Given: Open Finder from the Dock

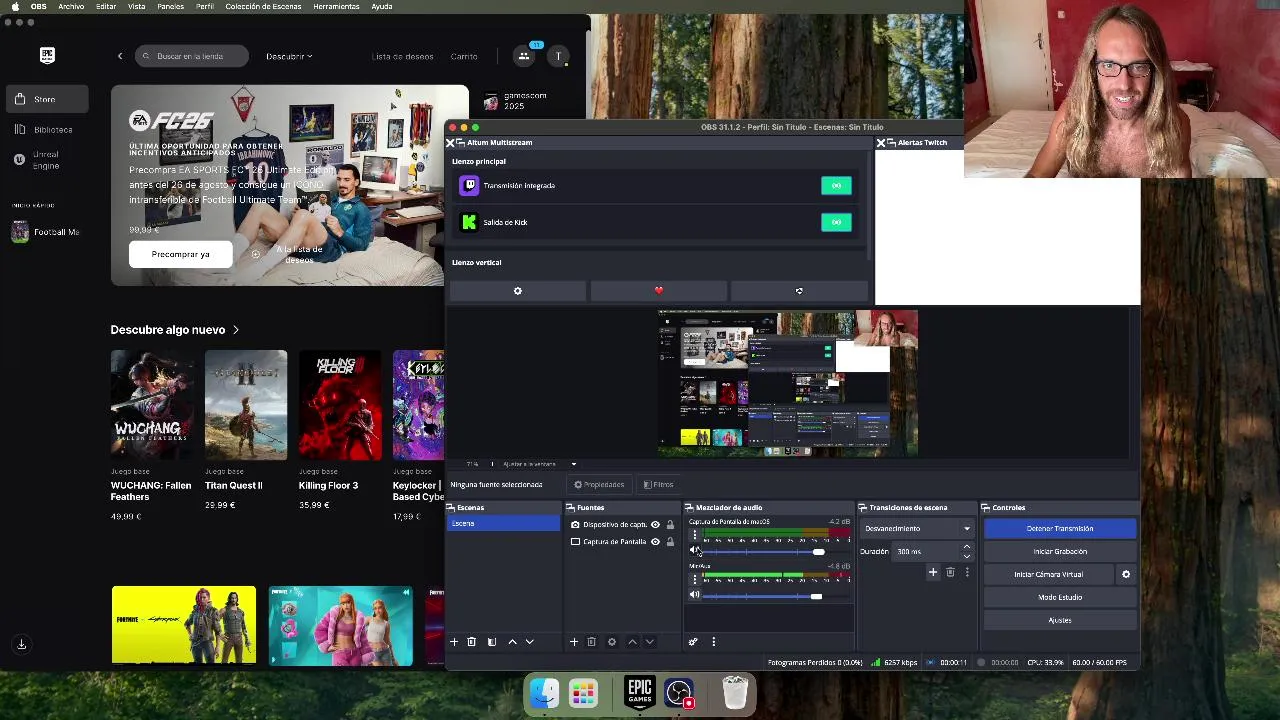Looking at the screenshot, I should pos(545,693).
